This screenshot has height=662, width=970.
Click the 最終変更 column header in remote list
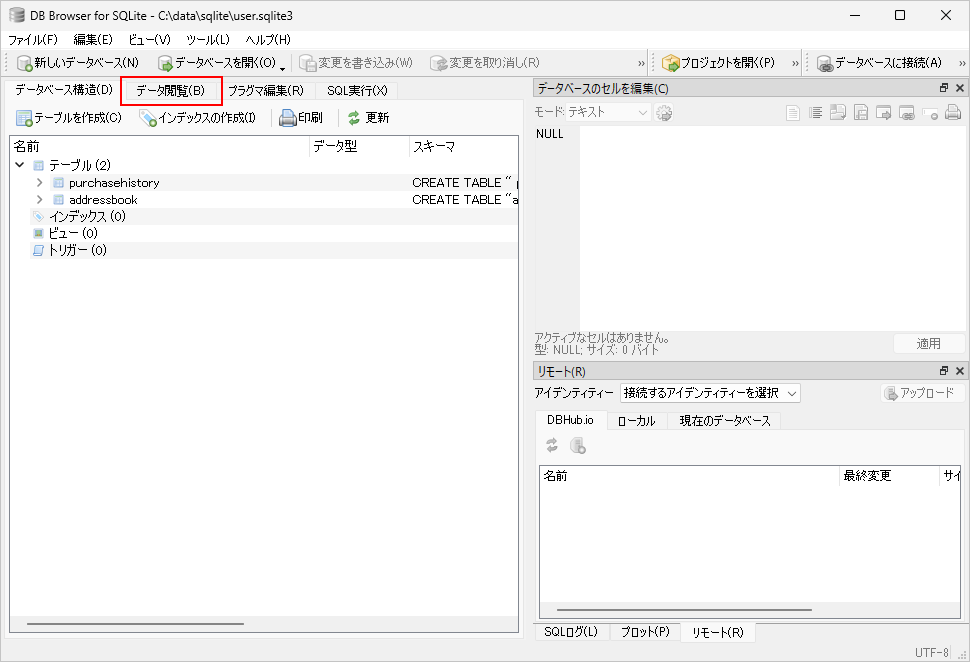(889, 476)
